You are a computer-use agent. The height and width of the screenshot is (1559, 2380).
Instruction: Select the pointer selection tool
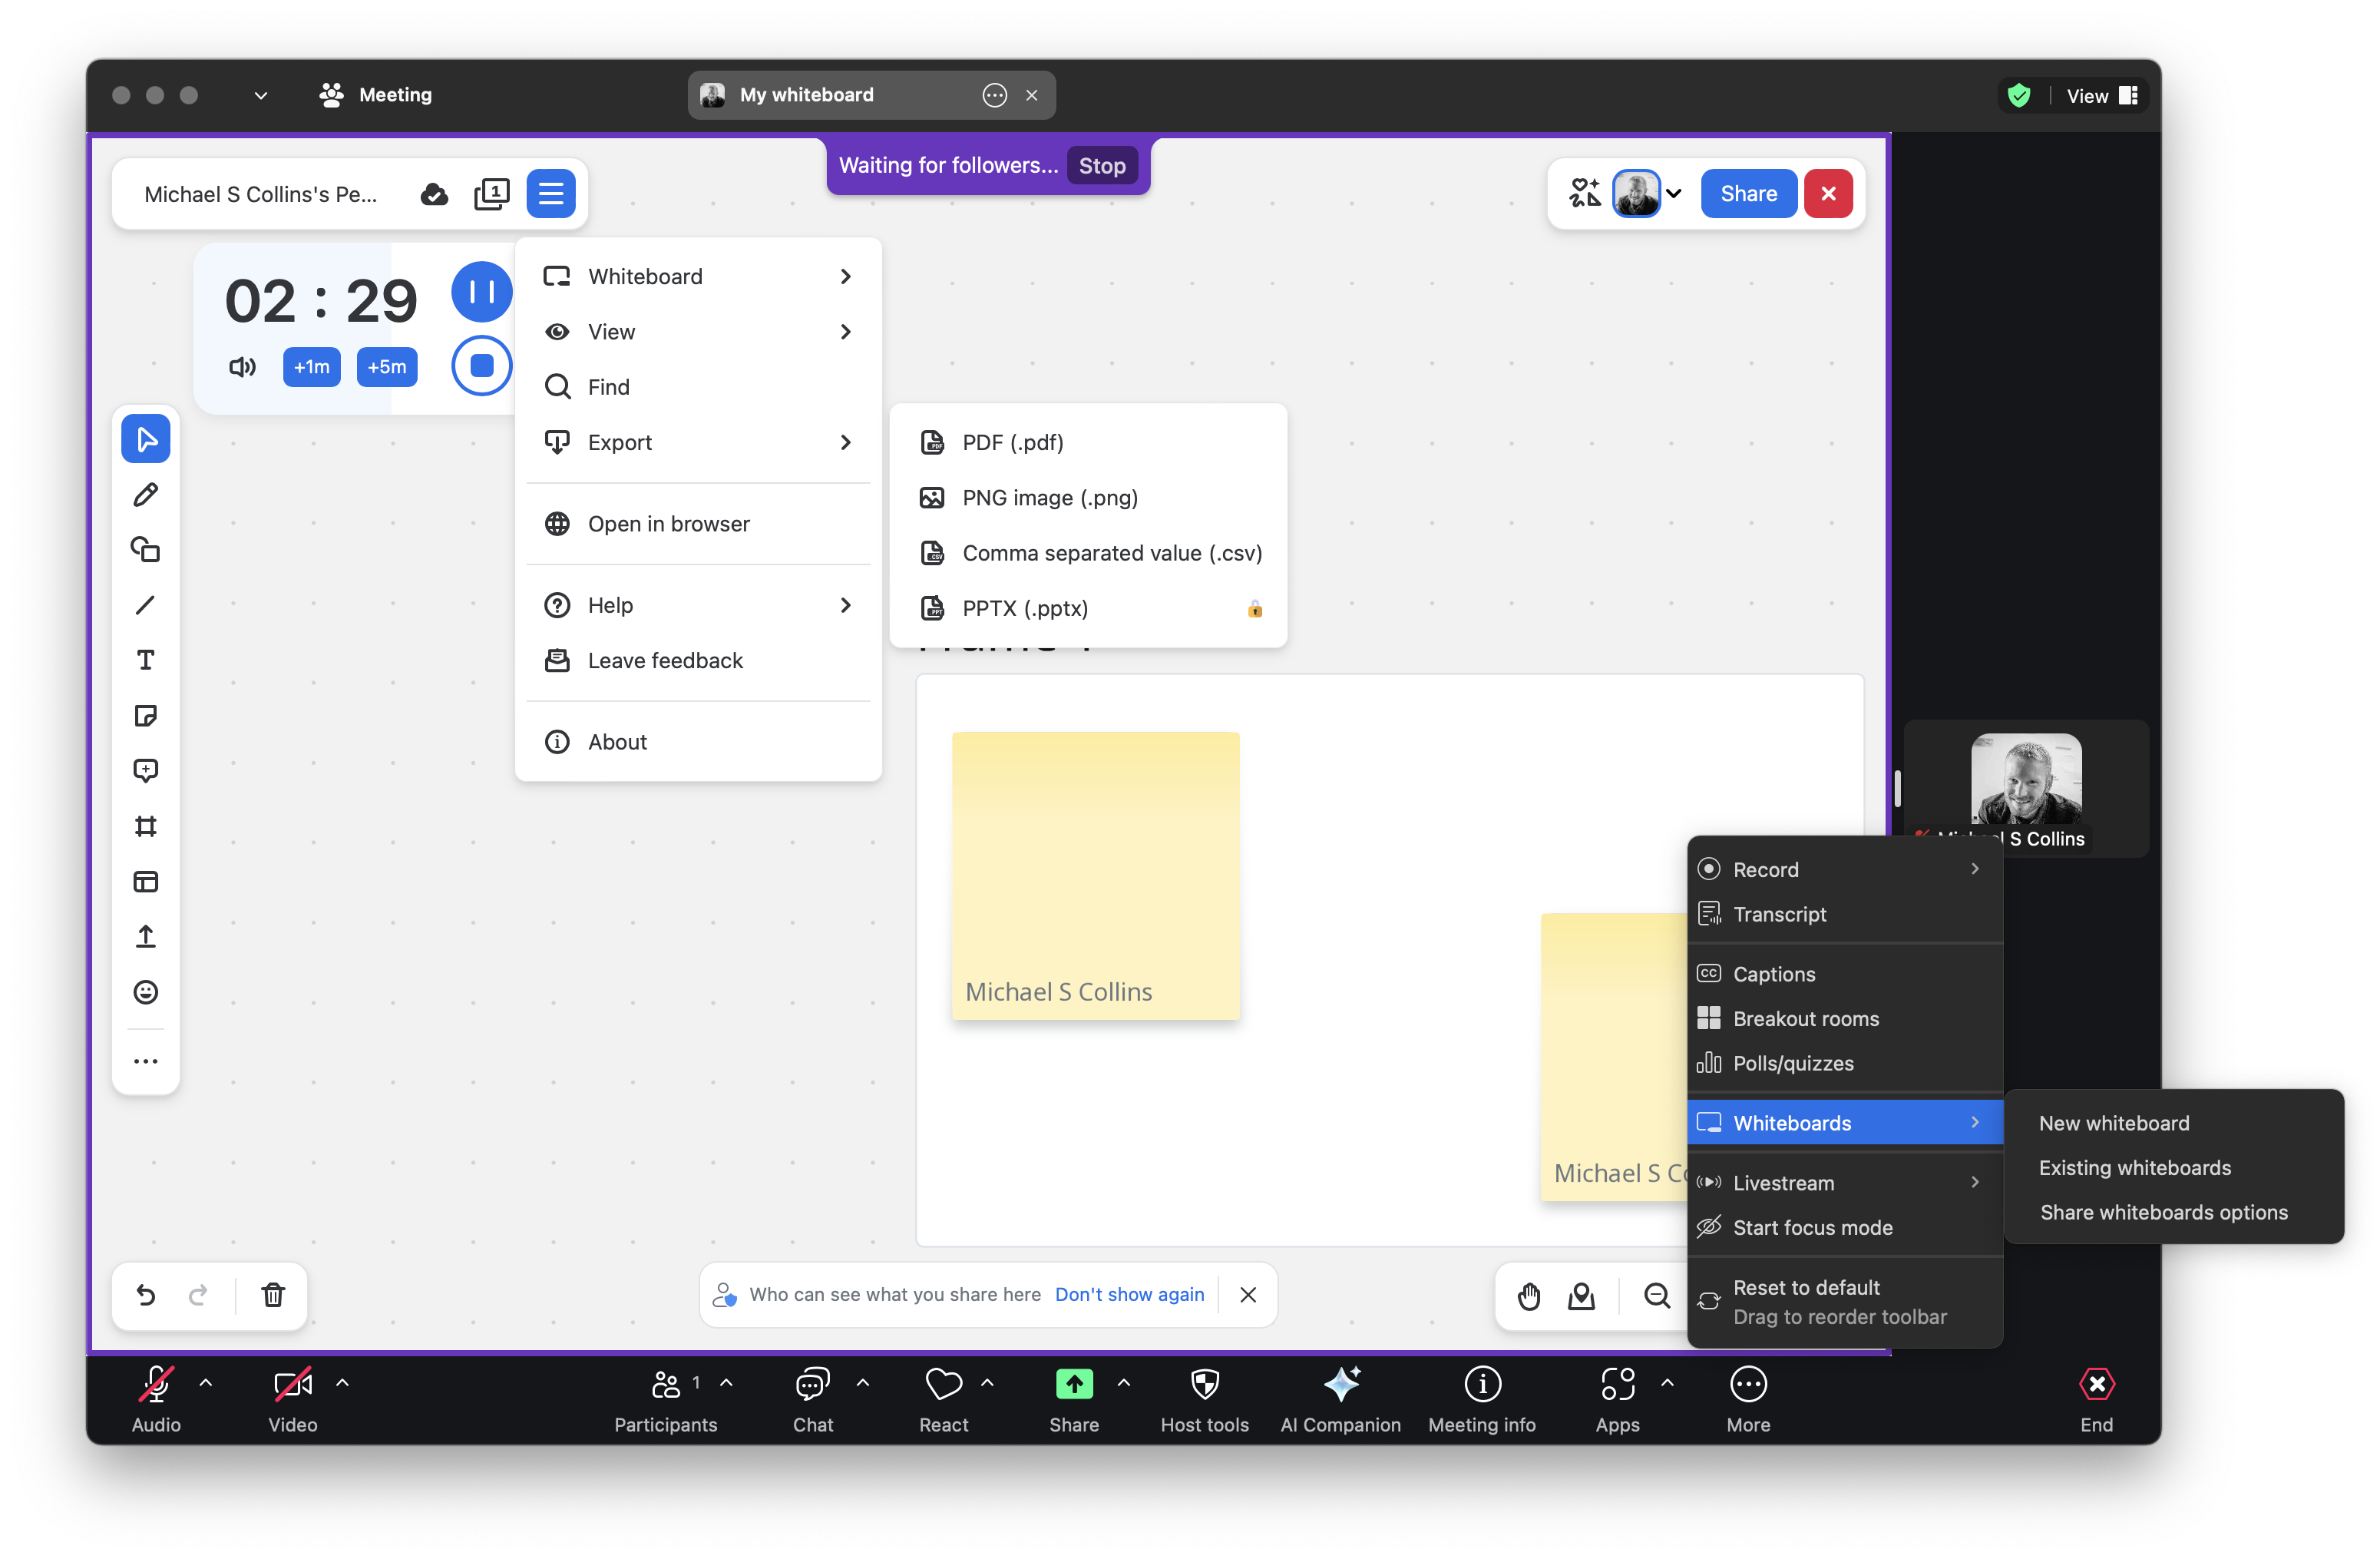pyautogui.click(x=146, y=439)
